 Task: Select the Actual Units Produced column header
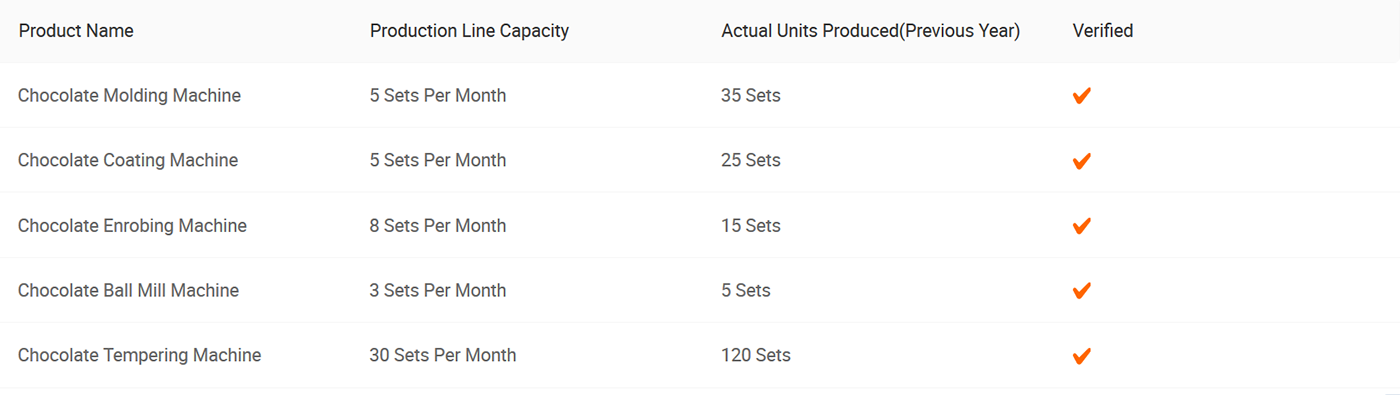point(870,31)
